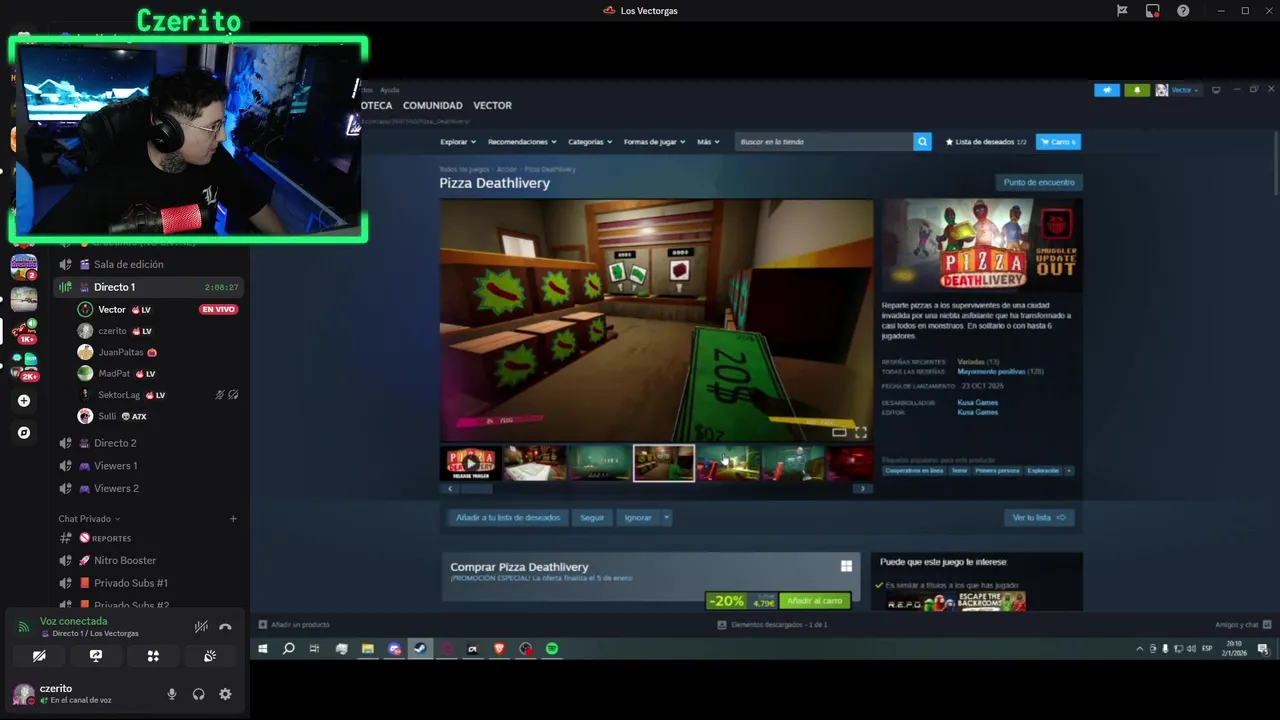Join Sala de edición voice channel
Viewport: 1280px width, 720px height.
point(148,264)
